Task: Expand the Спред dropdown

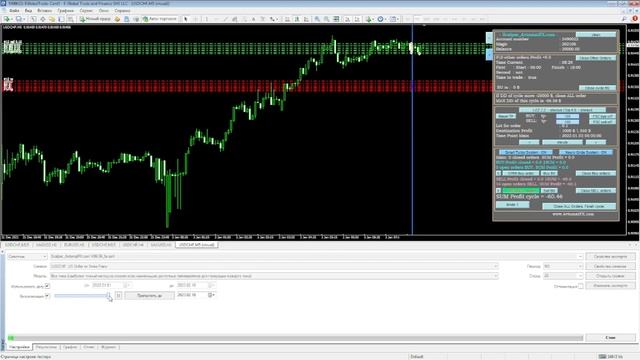Action: pos(580,276)
